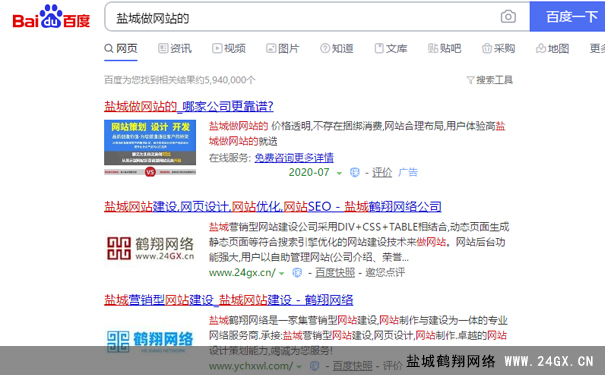Expand the dropdown arrow after www.24gx.cn/
This screenshot has width=605, height=375.
(282, 274)
